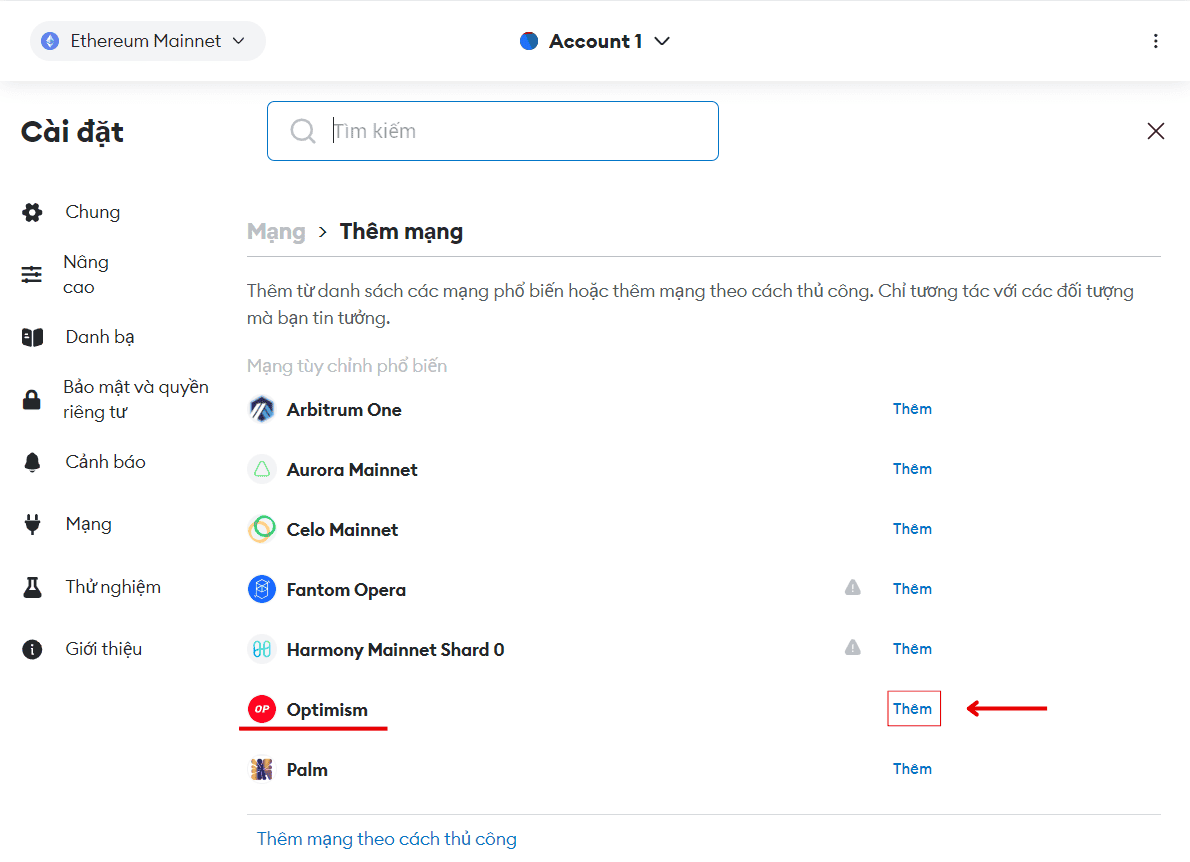Open the Danh bạ contacts tab
This screenshot has height=862, width=1190.
[x=99, y=337]
